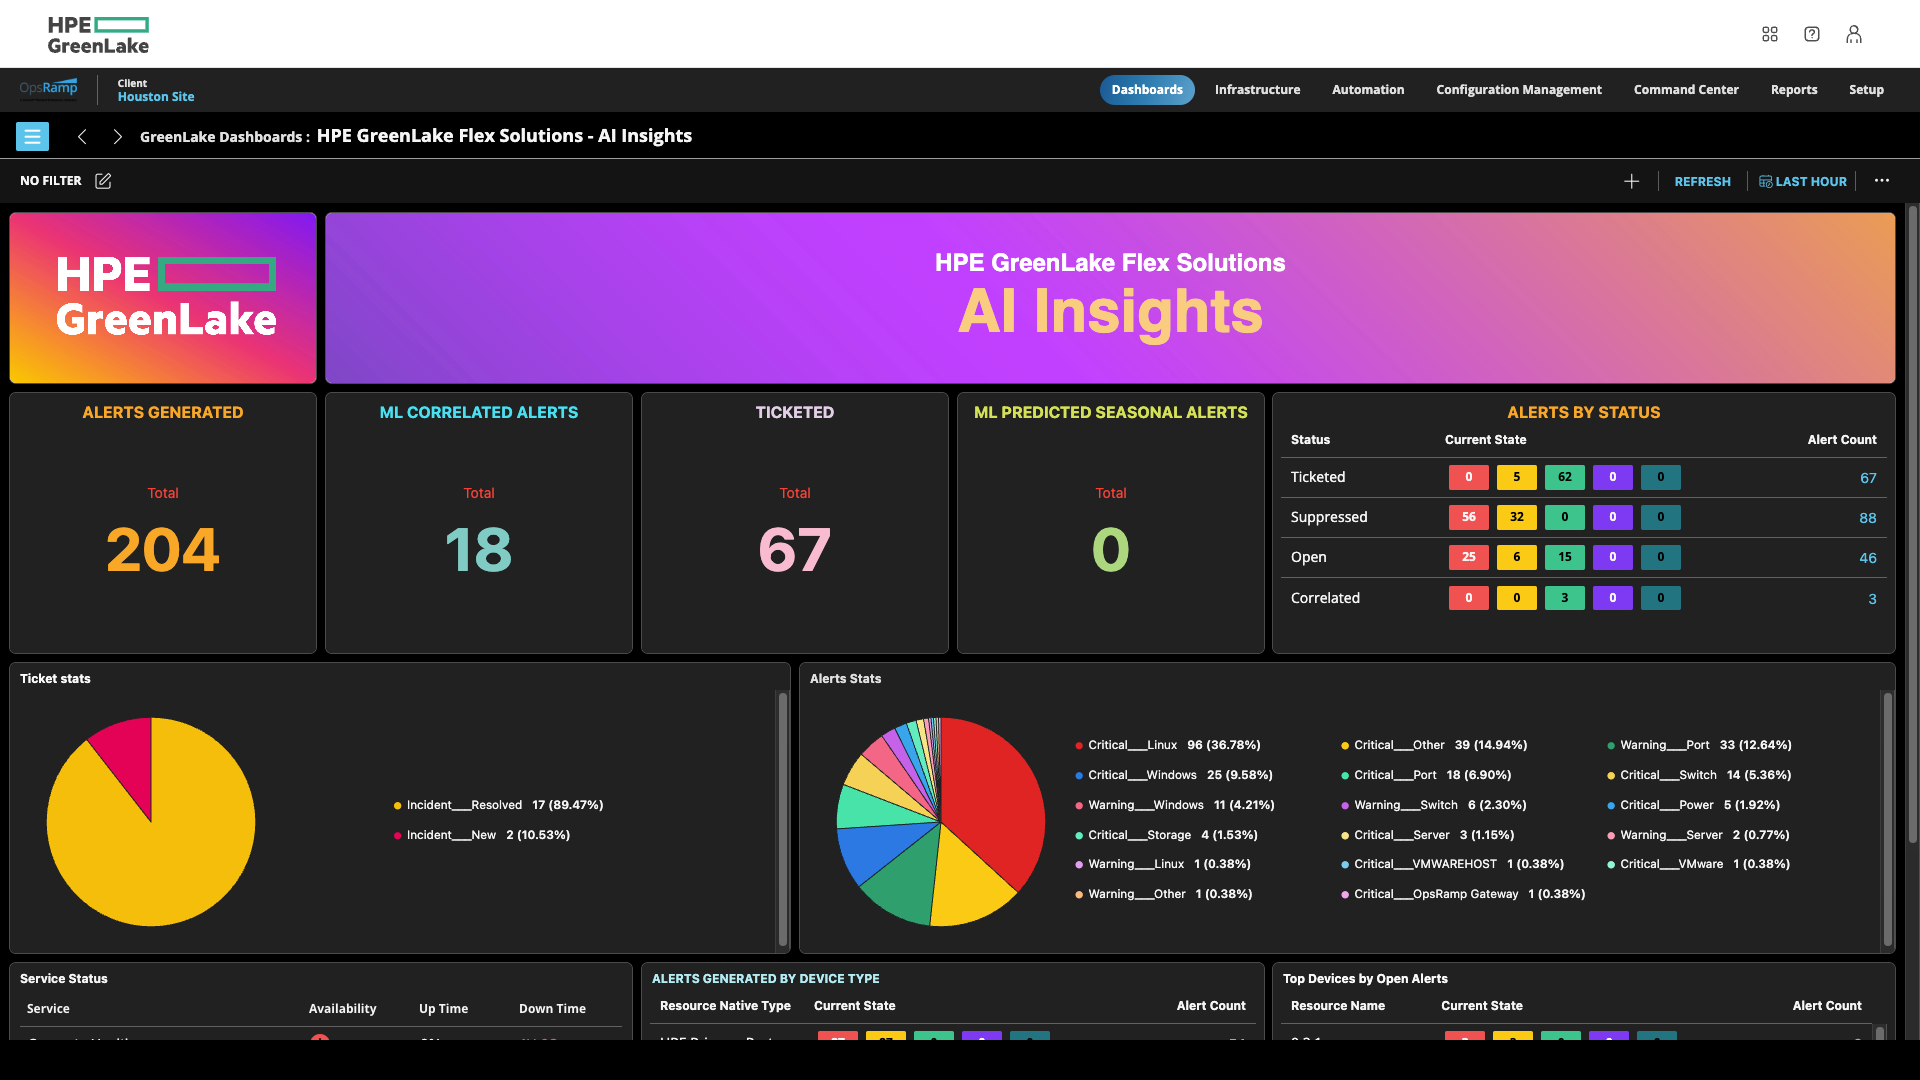Click the Down Time column header
Viewport: 1920px width, 1080px height.
(x=552, y=1009)
